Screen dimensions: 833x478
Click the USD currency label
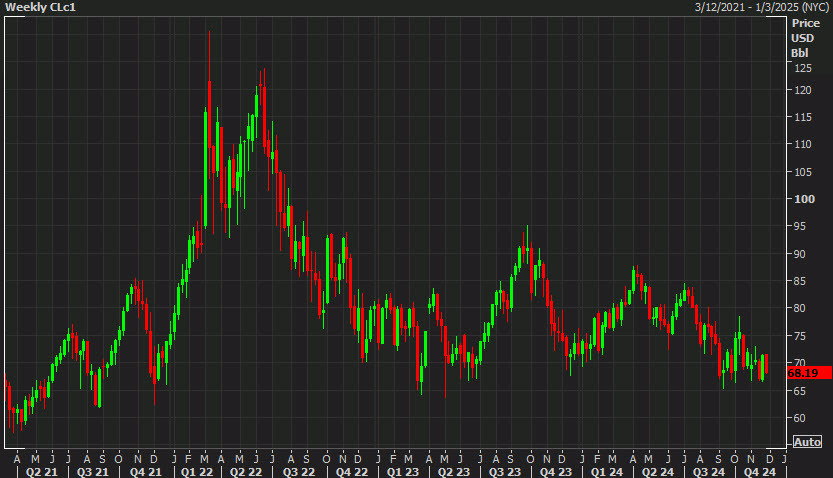[x=802, y=38]
